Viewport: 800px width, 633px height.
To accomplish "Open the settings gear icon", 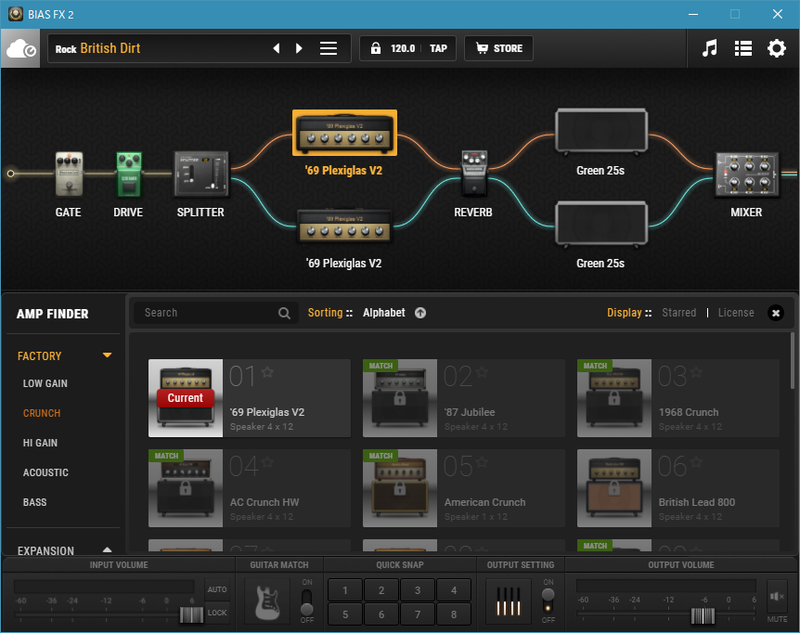I will pyautogui.click(x=777, y=48).
